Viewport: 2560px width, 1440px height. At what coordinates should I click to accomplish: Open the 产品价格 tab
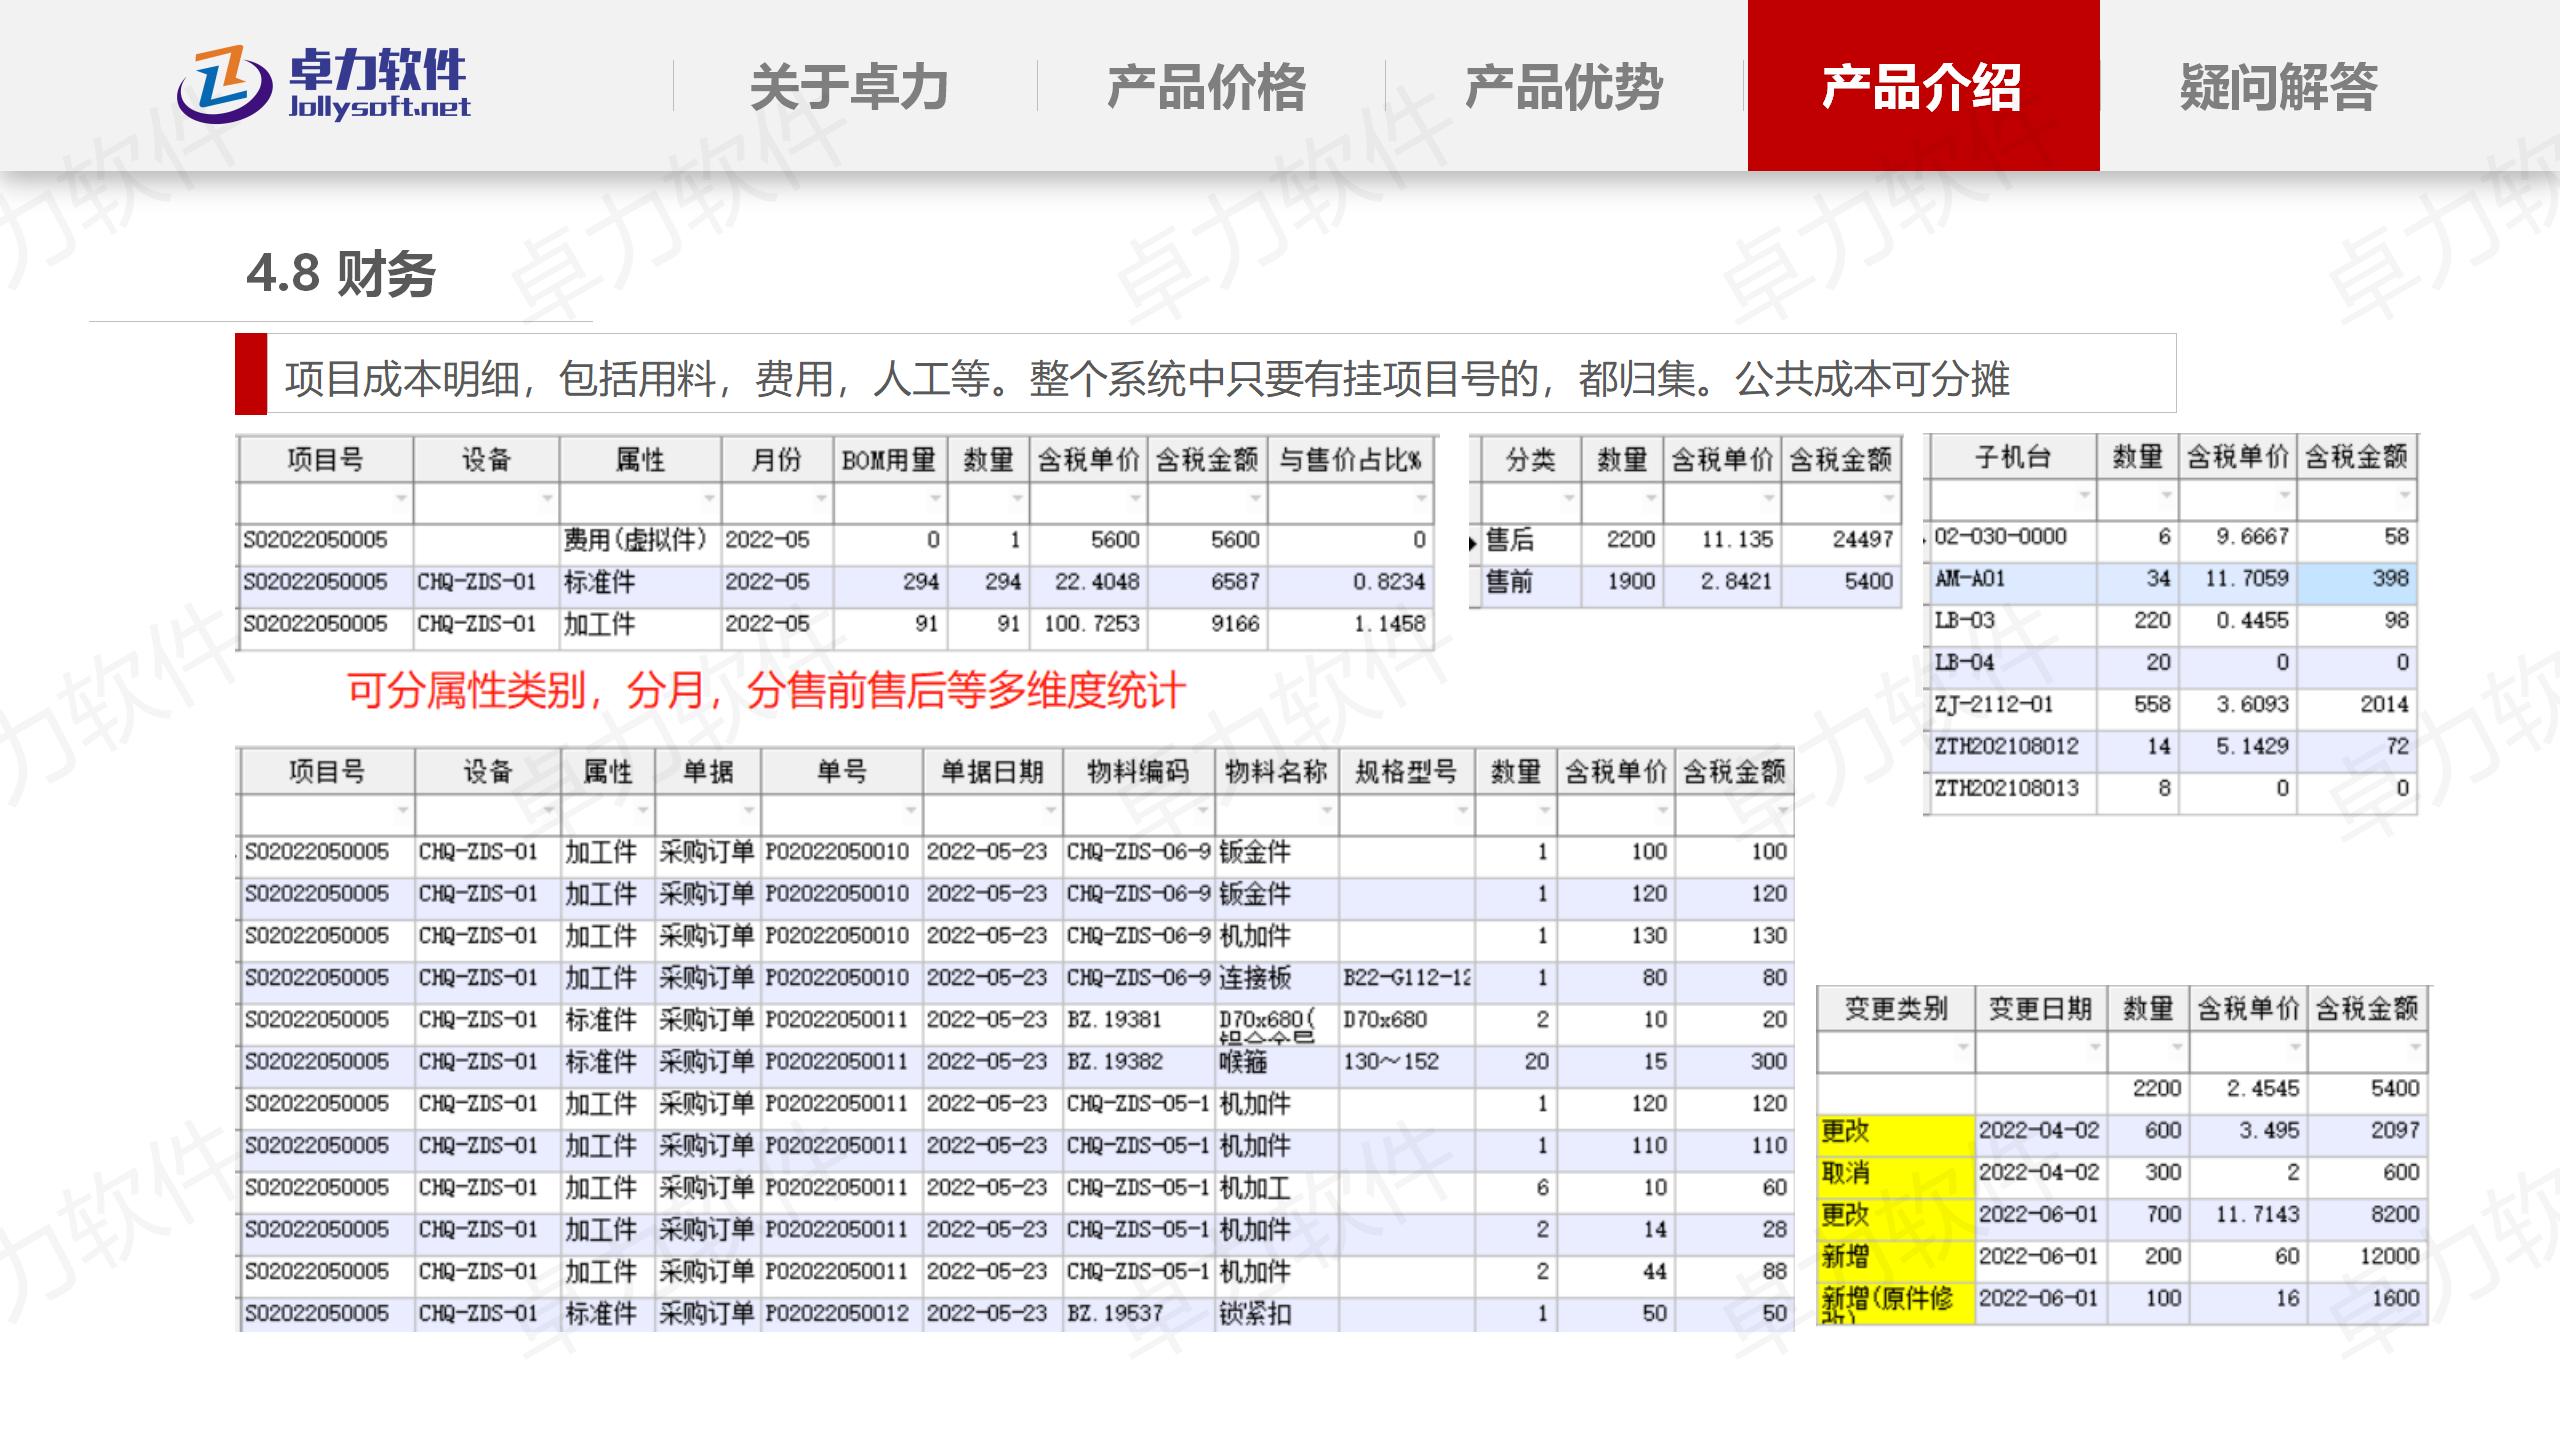pos(1206,86)
